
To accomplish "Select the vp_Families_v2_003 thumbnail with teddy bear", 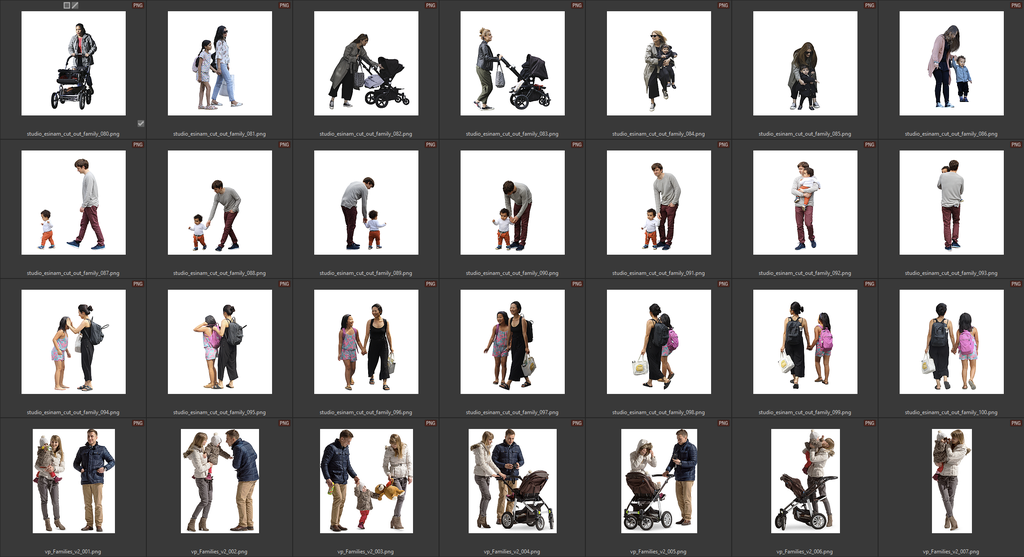I will click(366, 481).
